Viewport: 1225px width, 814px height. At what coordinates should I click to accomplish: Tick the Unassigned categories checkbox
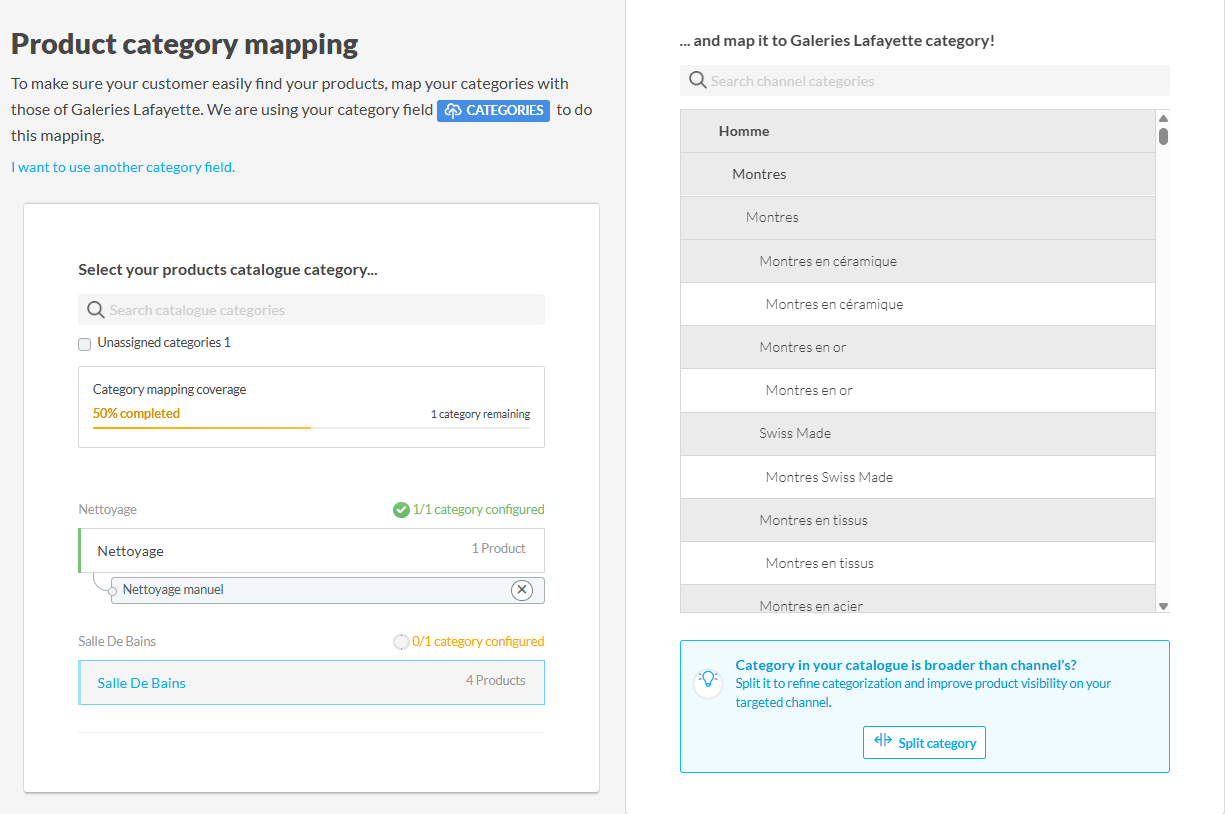[x=85, y=344]
